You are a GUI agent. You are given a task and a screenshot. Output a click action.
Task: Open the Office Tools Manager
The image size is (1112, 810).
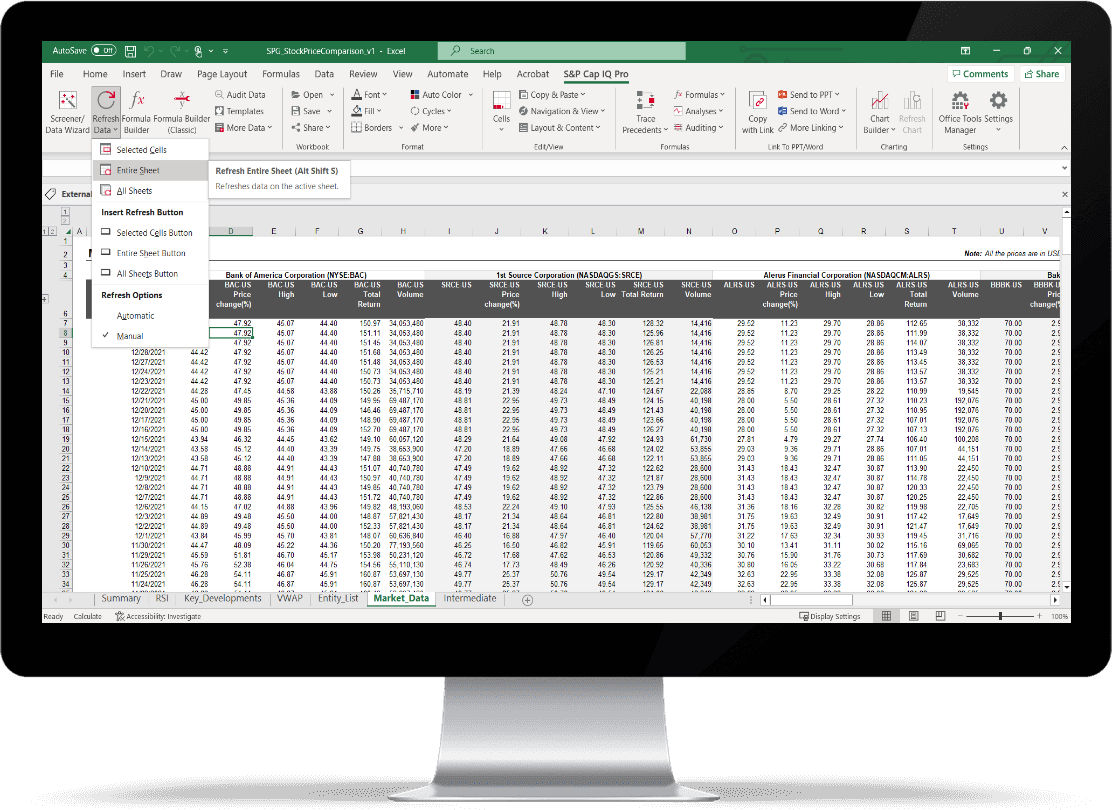pos(960,112)
